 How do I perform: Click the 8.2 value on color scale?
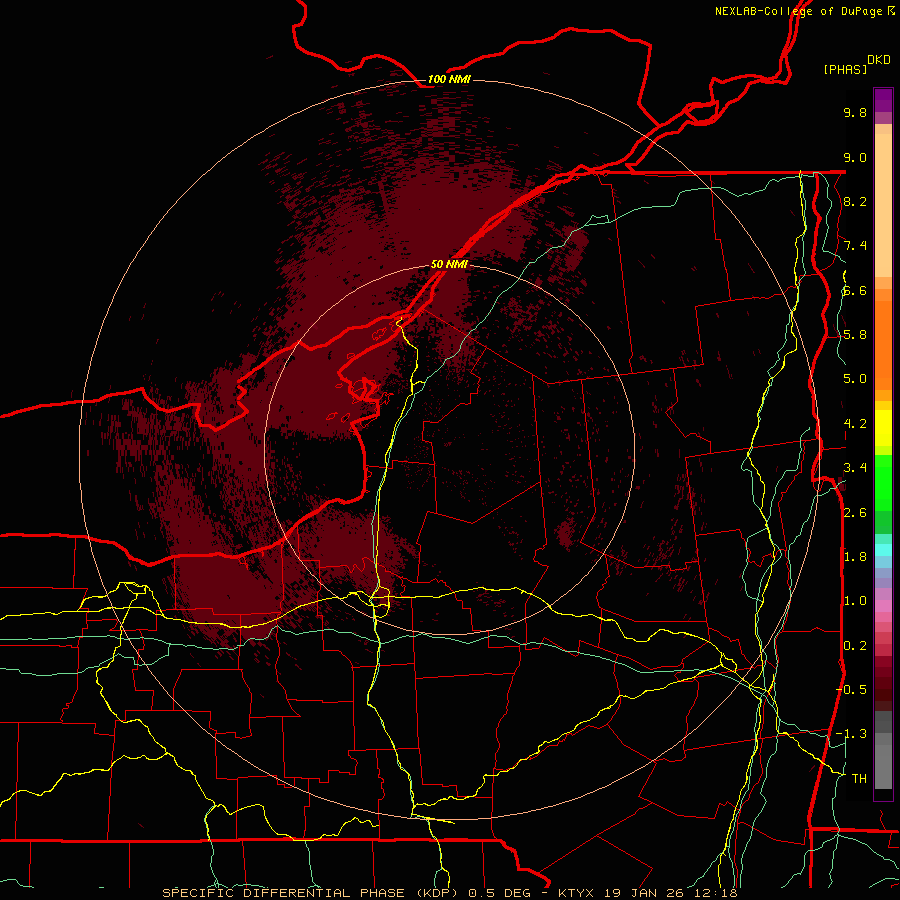[855, 201]
